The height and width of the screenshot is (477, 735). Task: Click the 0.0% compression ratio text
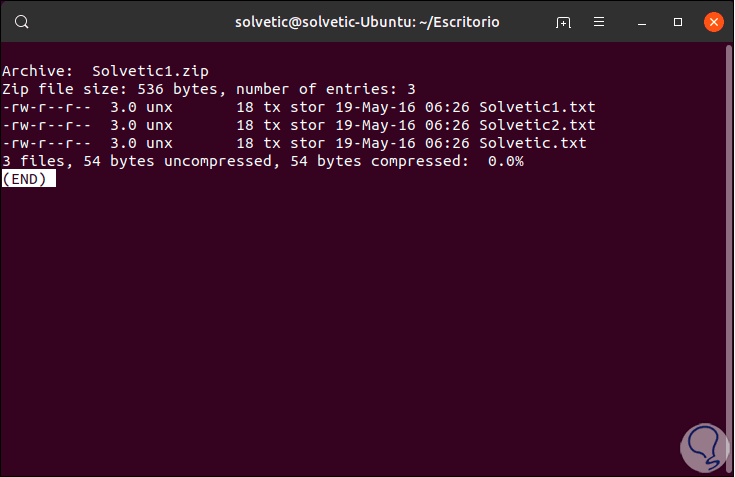pos(505,161)
